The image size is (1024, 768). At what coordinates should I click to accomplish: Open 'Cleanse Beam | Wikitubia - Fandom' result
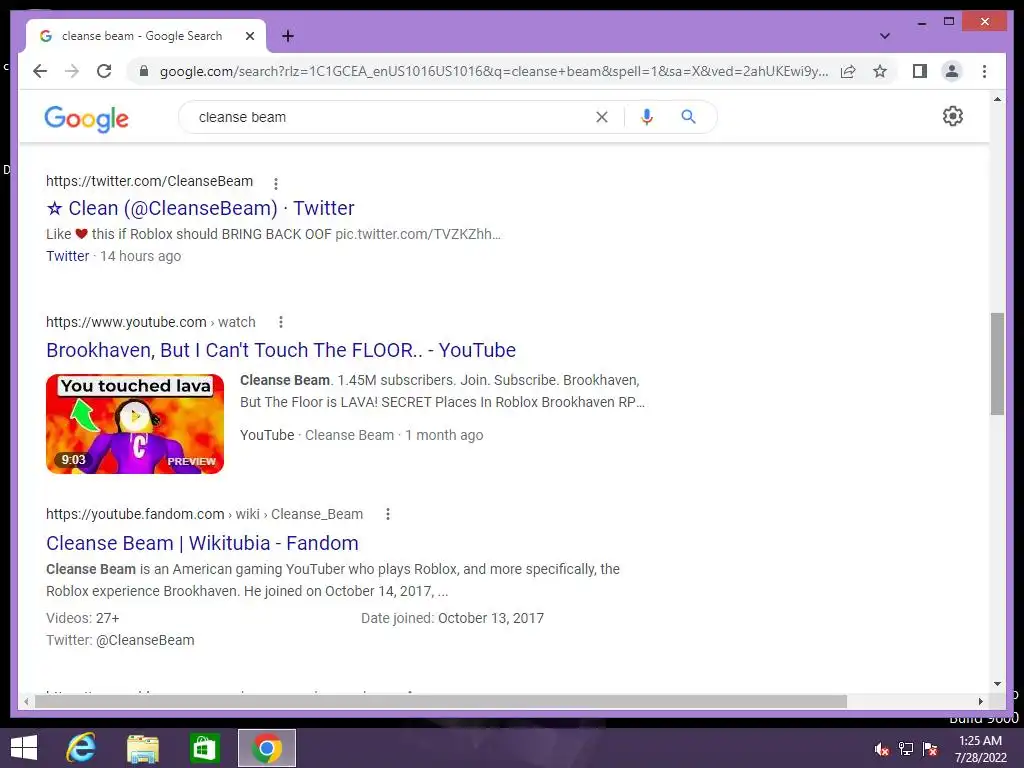click(202, 543)
